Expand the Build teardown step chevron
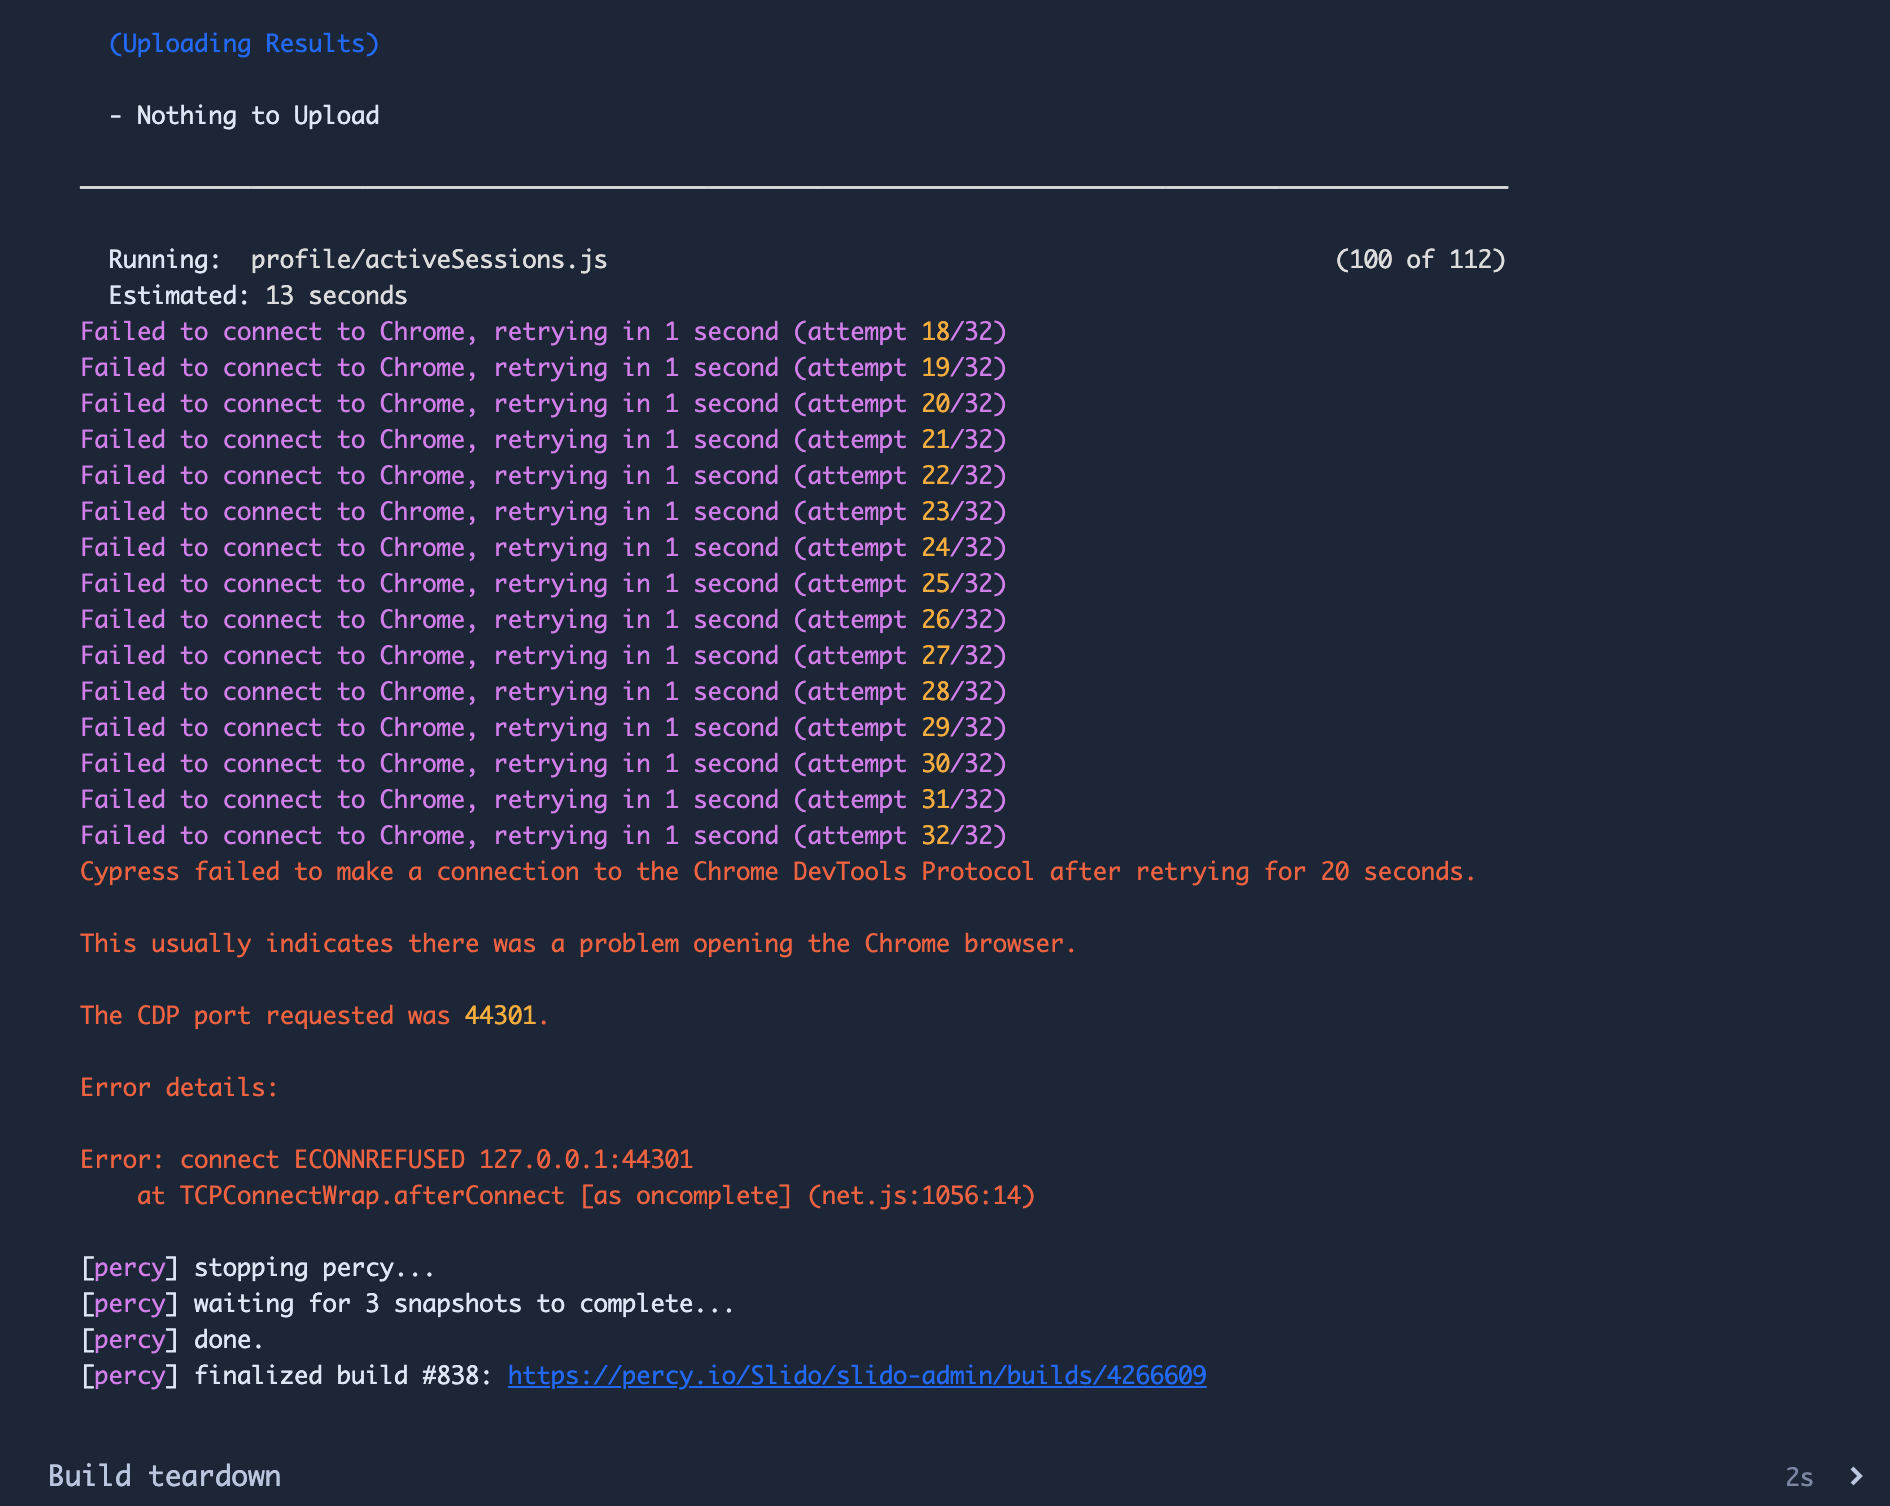Screen dimensions: 1890x1506 [x=1856, y=1476]
